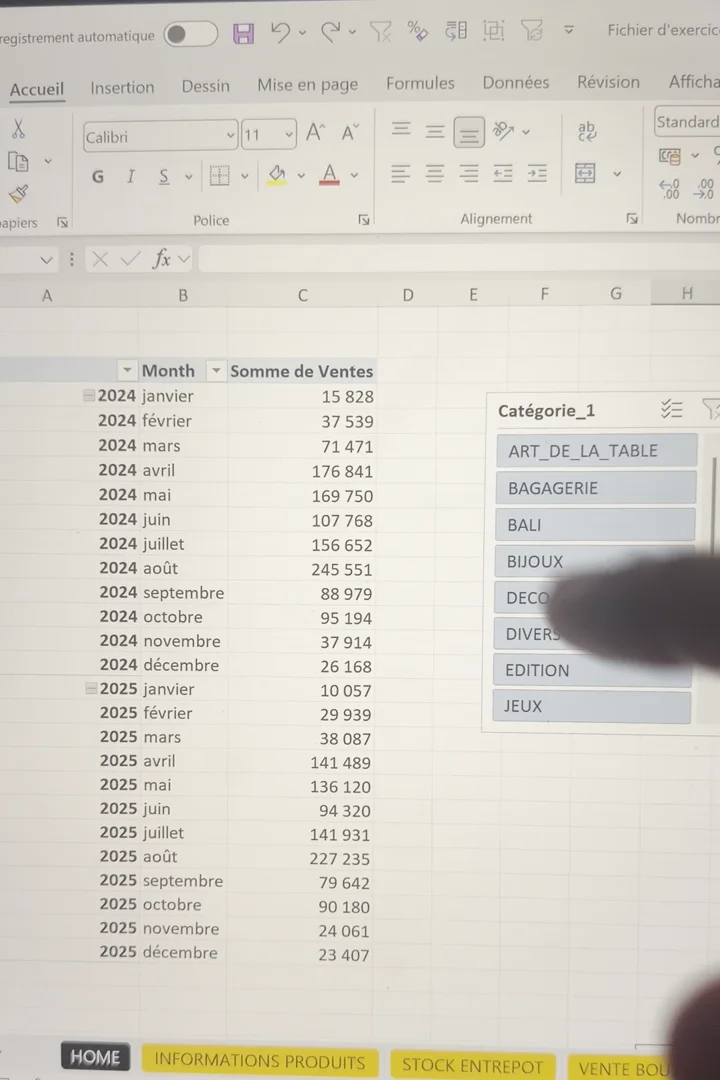The image size is (720, 1080).
Task: Open the Révision tab
Action: point(608,82)
